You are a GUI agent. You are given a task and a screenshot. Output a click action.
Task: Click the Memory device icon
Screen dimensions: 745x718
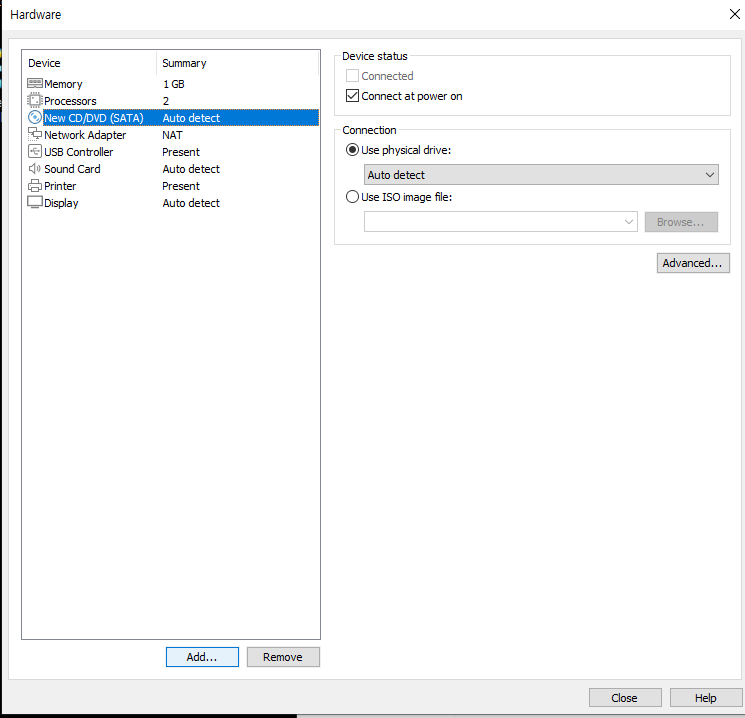pos(35,84)
